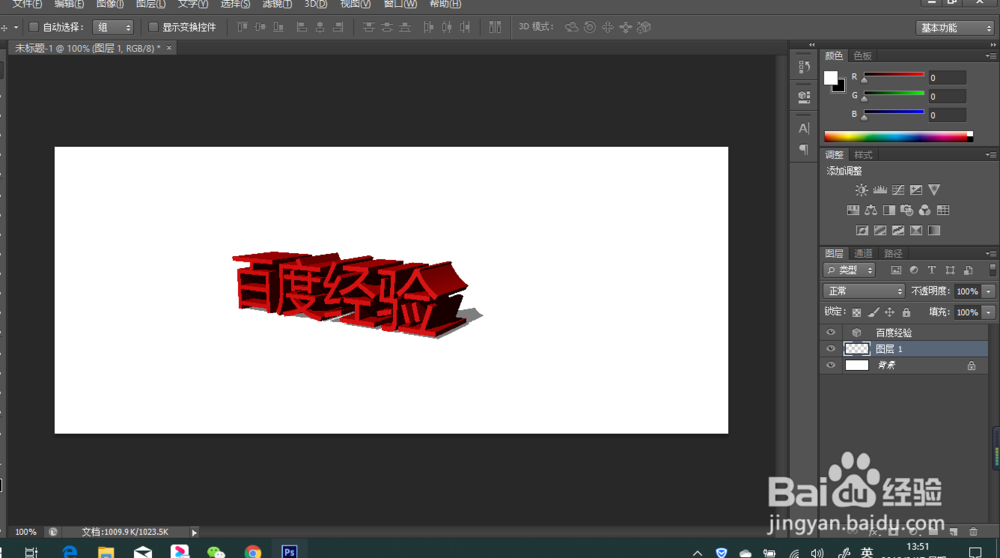Image resolution: width=1000 pixels, height=558 pixels.
Task: Filter layers by shape layers
Action: click(950, 270)
